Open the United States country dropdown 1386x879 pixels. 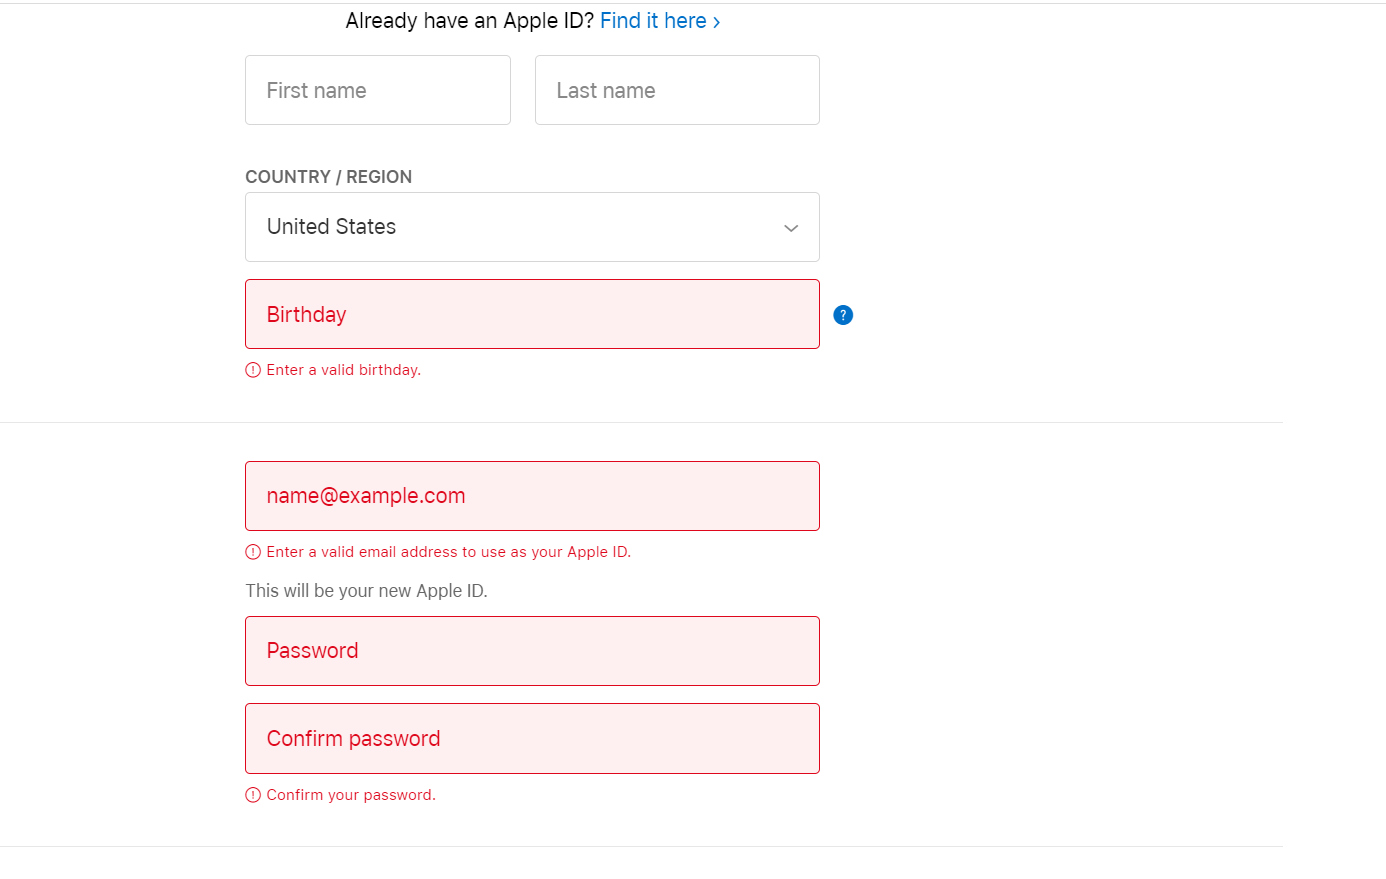tap(532, 227)
